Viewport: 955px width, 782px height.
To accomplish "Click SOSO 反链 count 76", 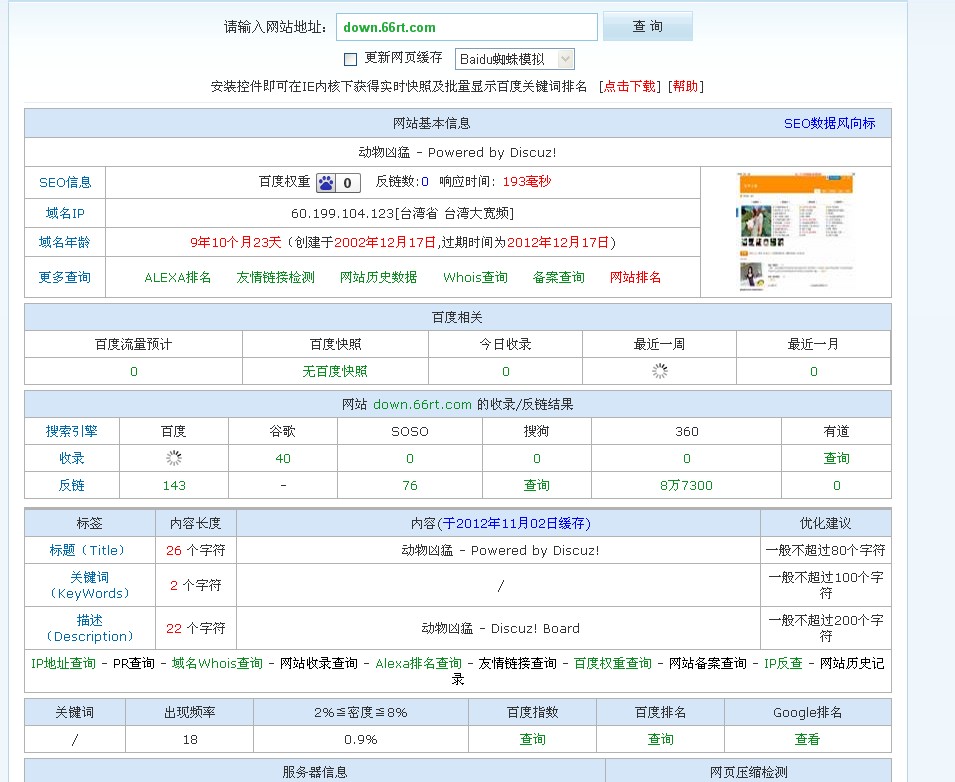I will (410, 485).
